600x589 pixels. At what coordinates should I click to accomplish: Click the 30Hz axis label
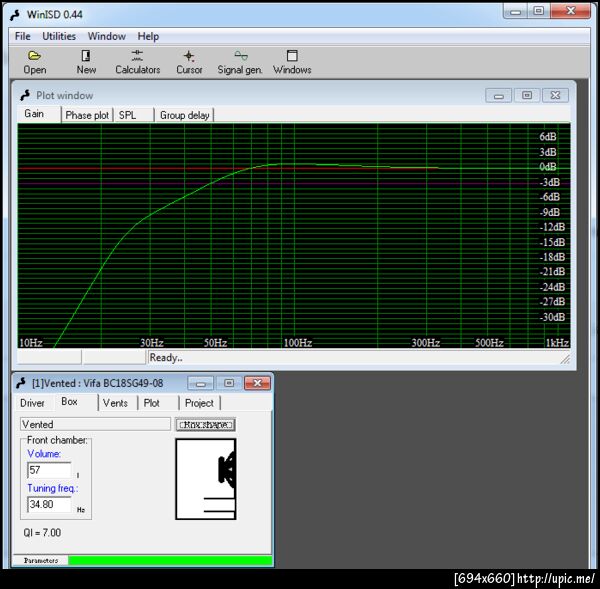[152, 343]
